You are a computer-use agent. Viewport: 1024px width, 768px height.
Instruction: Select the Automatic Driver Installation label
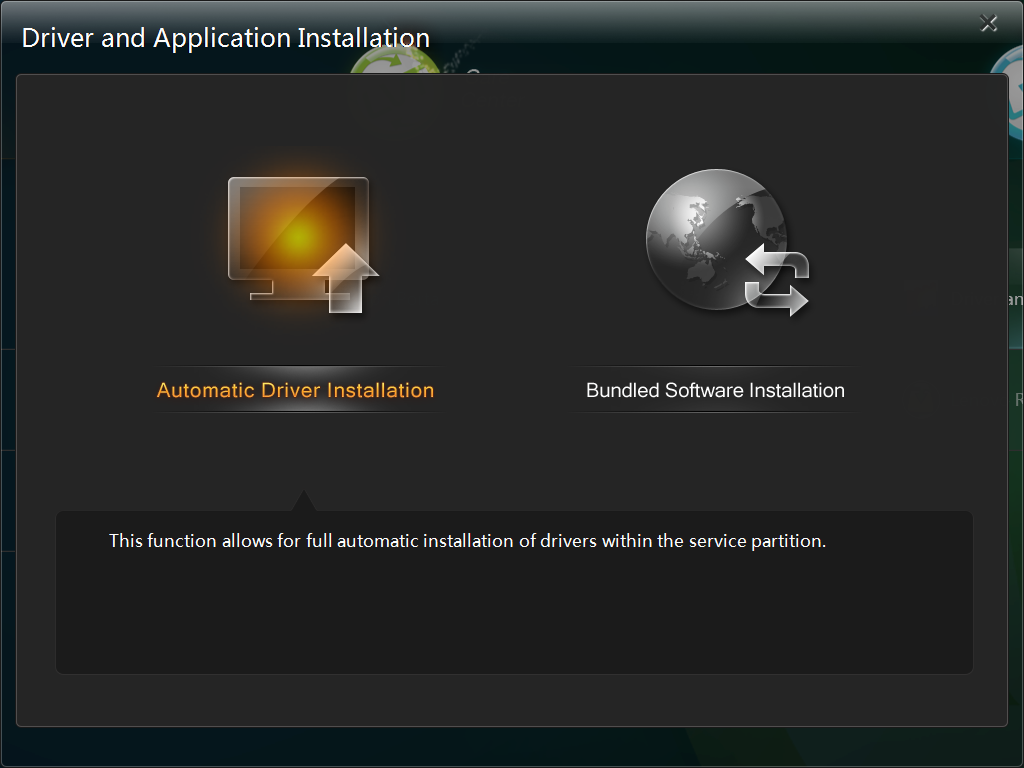click(295, 391)
